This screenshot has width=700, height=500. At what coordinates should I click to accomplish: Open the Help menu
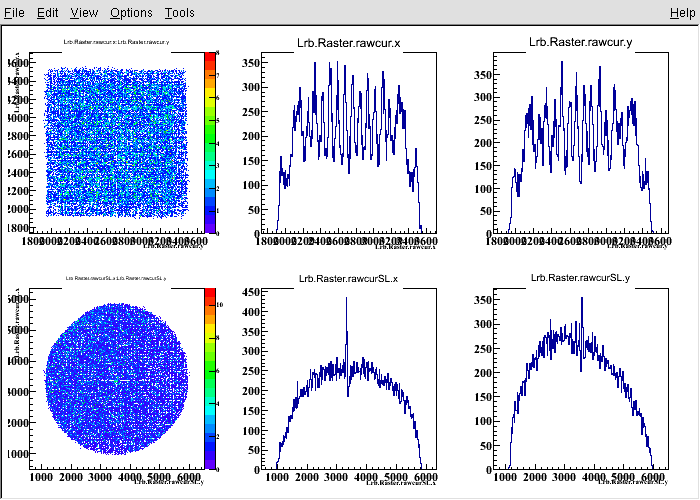coord(683,12)
